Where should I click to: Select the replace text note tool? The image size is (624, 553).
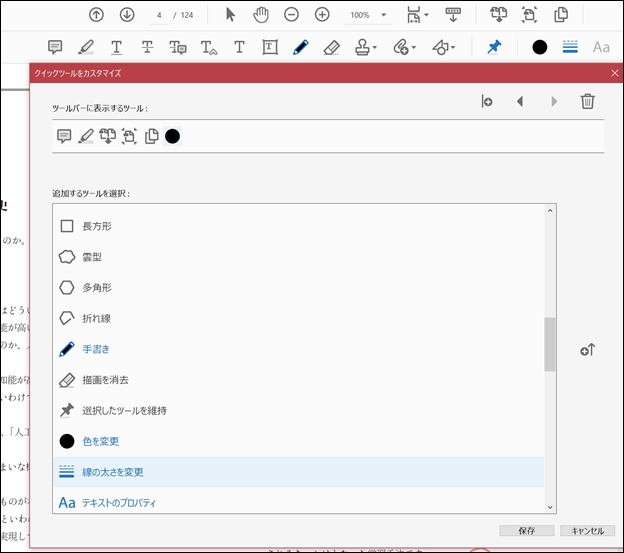pyautogui.click(x=178, y=47)
